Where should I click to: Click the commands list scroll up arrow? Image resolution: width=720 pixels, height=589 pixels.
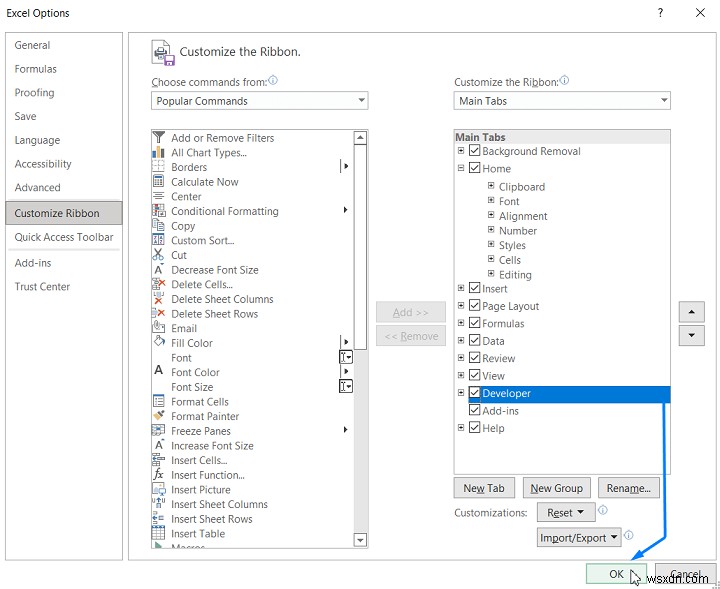(360, 138)
